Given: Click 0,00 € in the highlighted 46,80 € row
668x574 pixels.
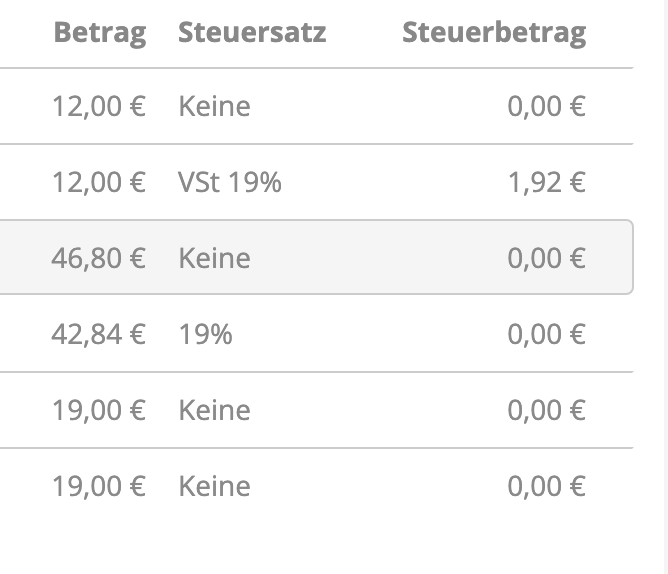Looking at the screenshot, I should point(546,258).
